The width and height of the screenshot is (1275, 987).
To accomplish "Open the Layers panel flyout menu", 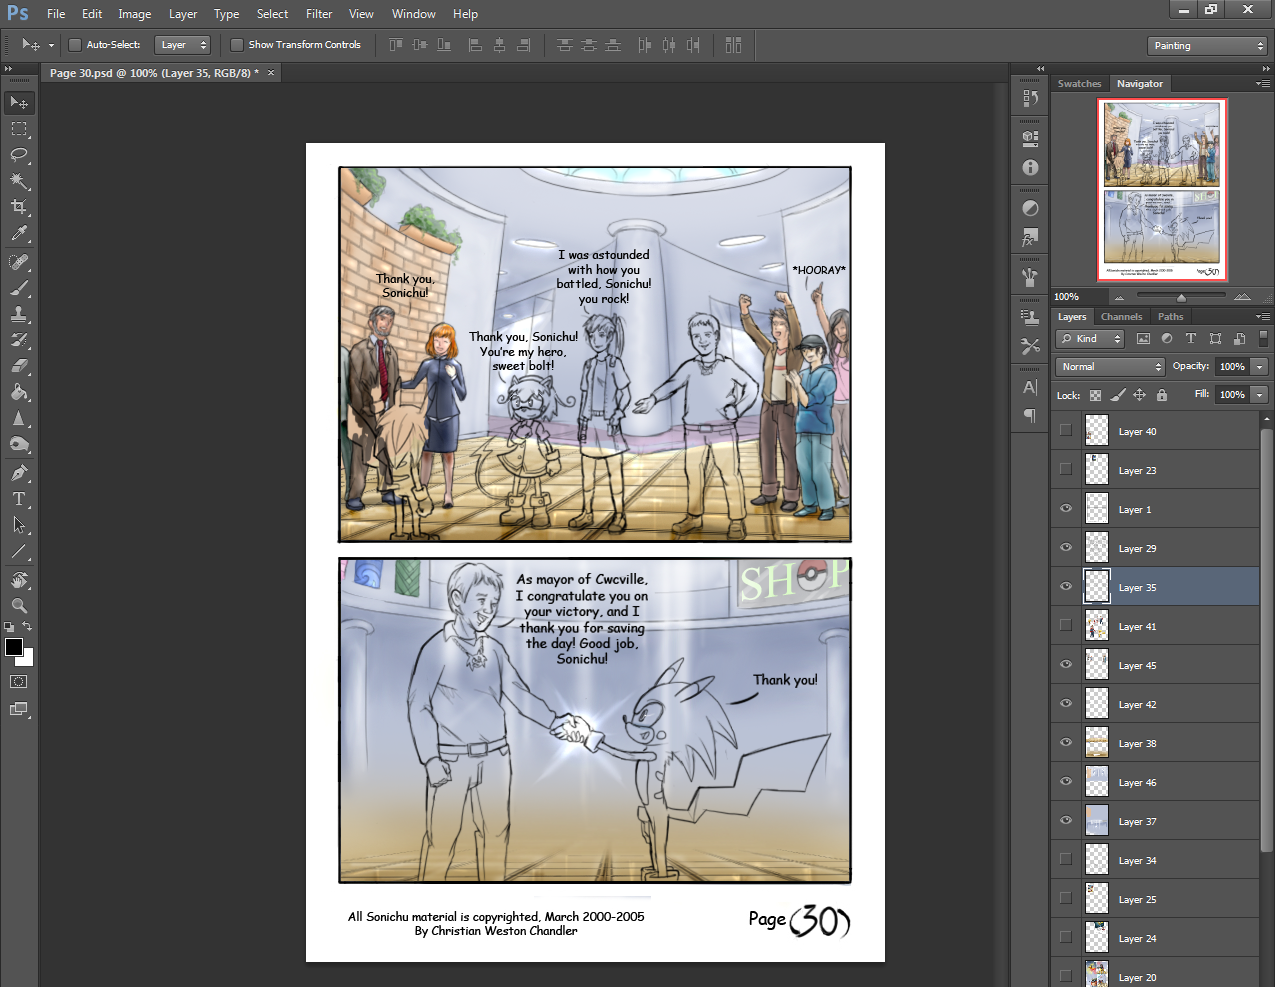I will pyautogui.click(x=1262, y=317).
